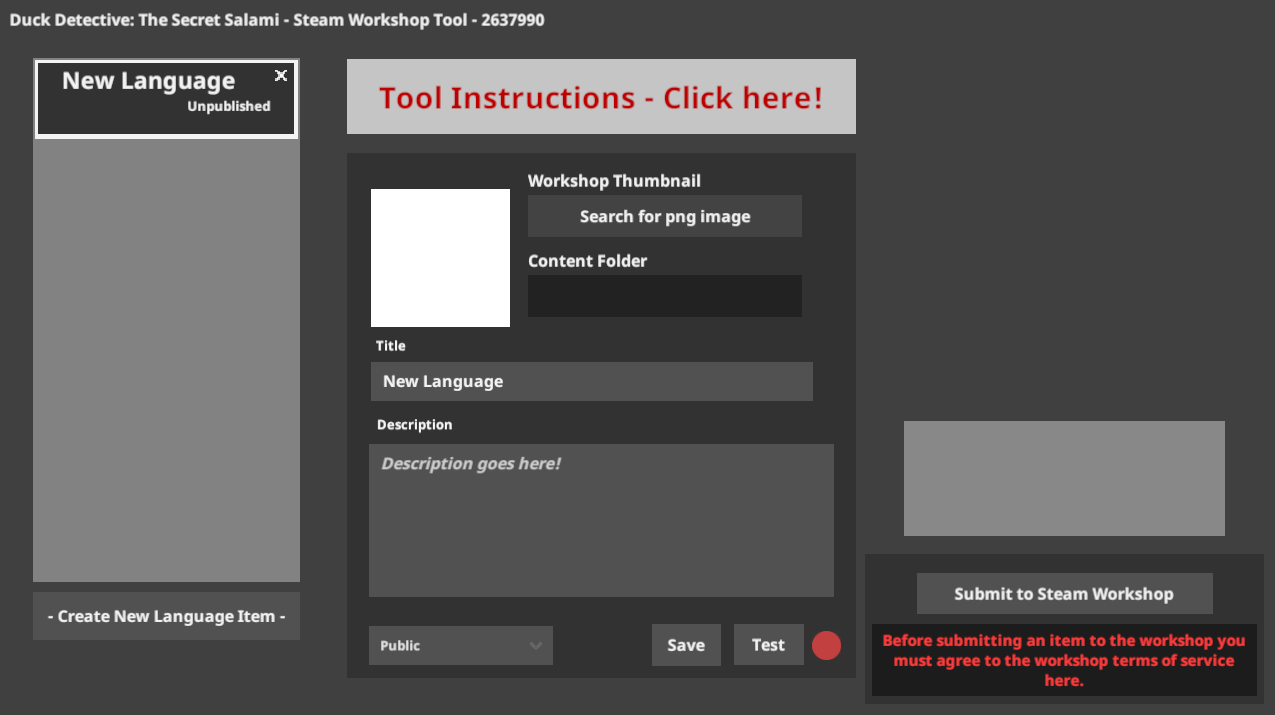Click the empty gray preview panel

[1064, 478]
